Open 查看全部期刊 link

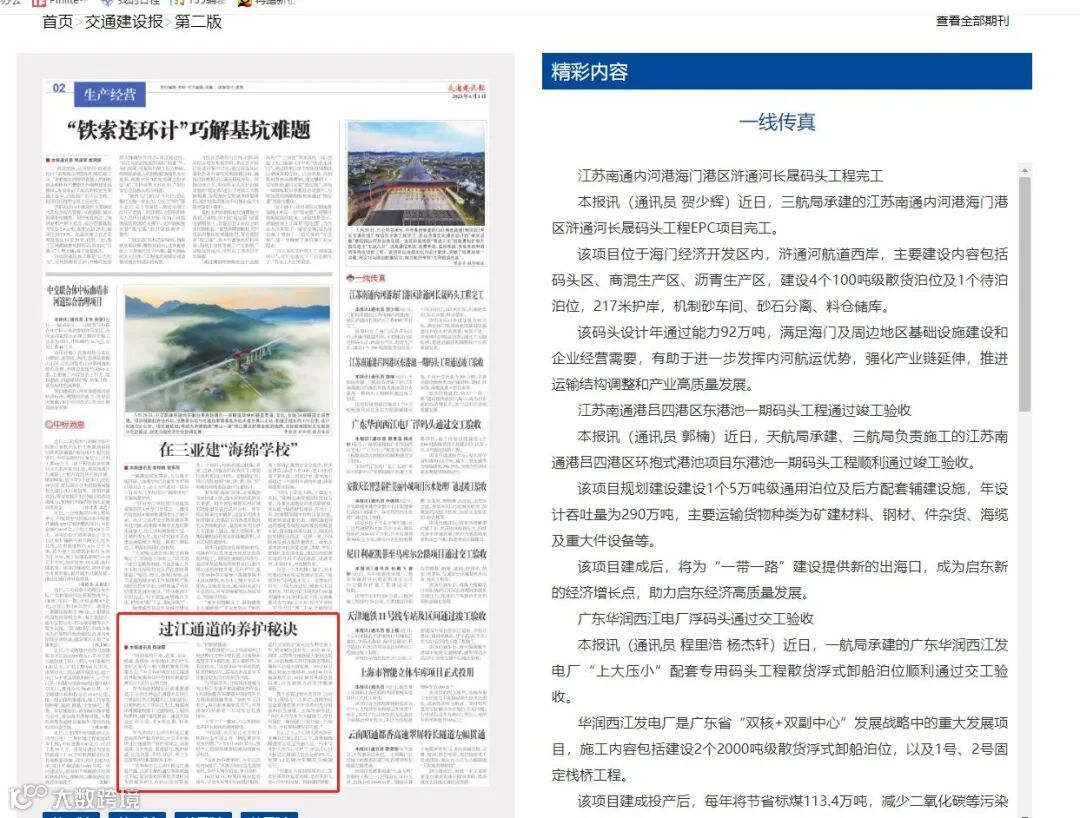pos(972,21)
